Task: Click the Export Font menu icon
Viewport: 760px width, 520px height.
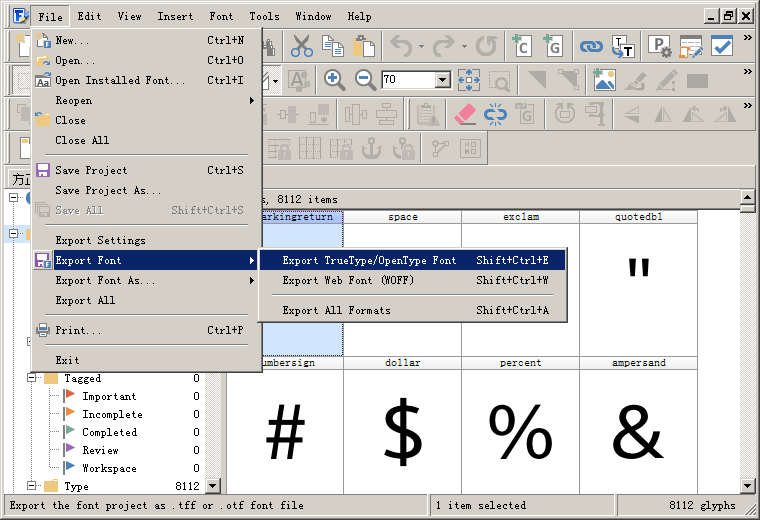Action: 43,261
